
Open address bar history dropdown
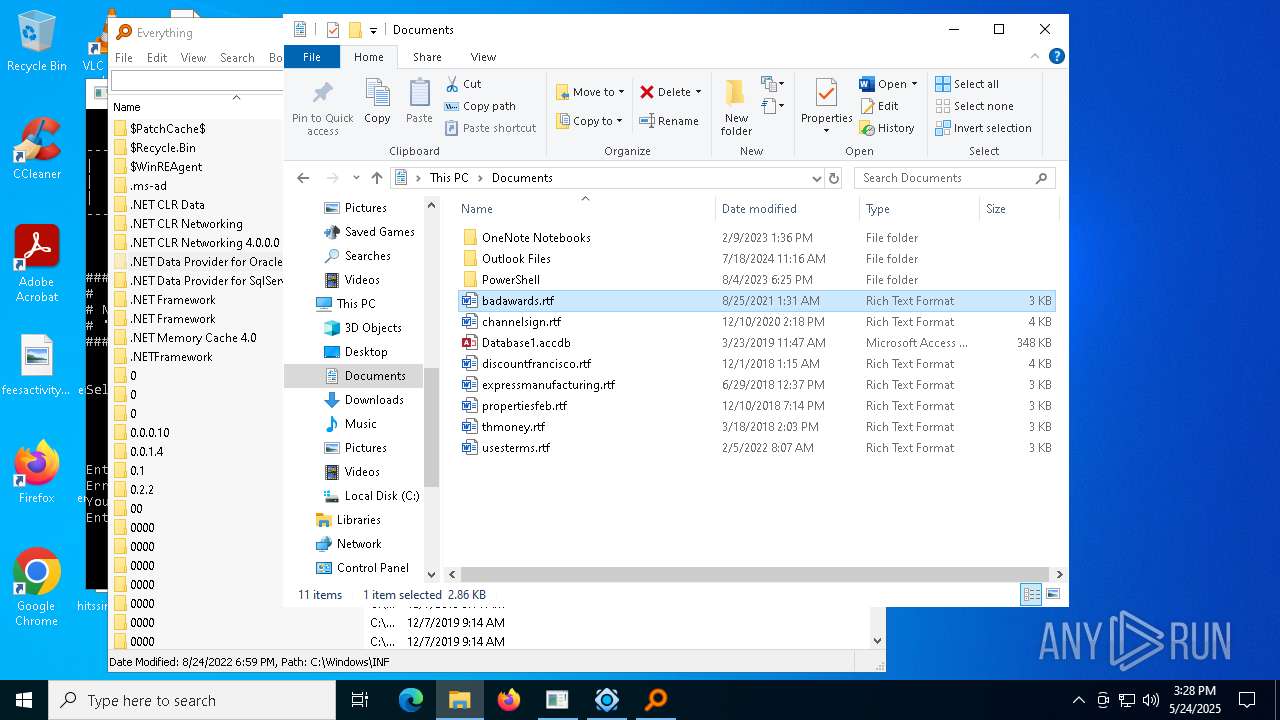click(817, 178)
